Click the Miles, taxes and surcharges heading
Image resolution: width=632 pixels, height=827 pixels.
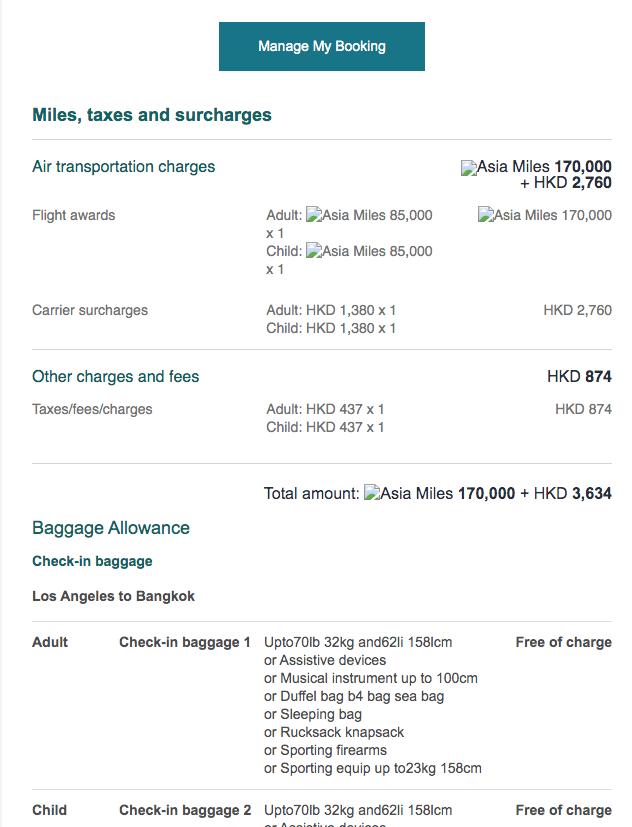[152, 115]
